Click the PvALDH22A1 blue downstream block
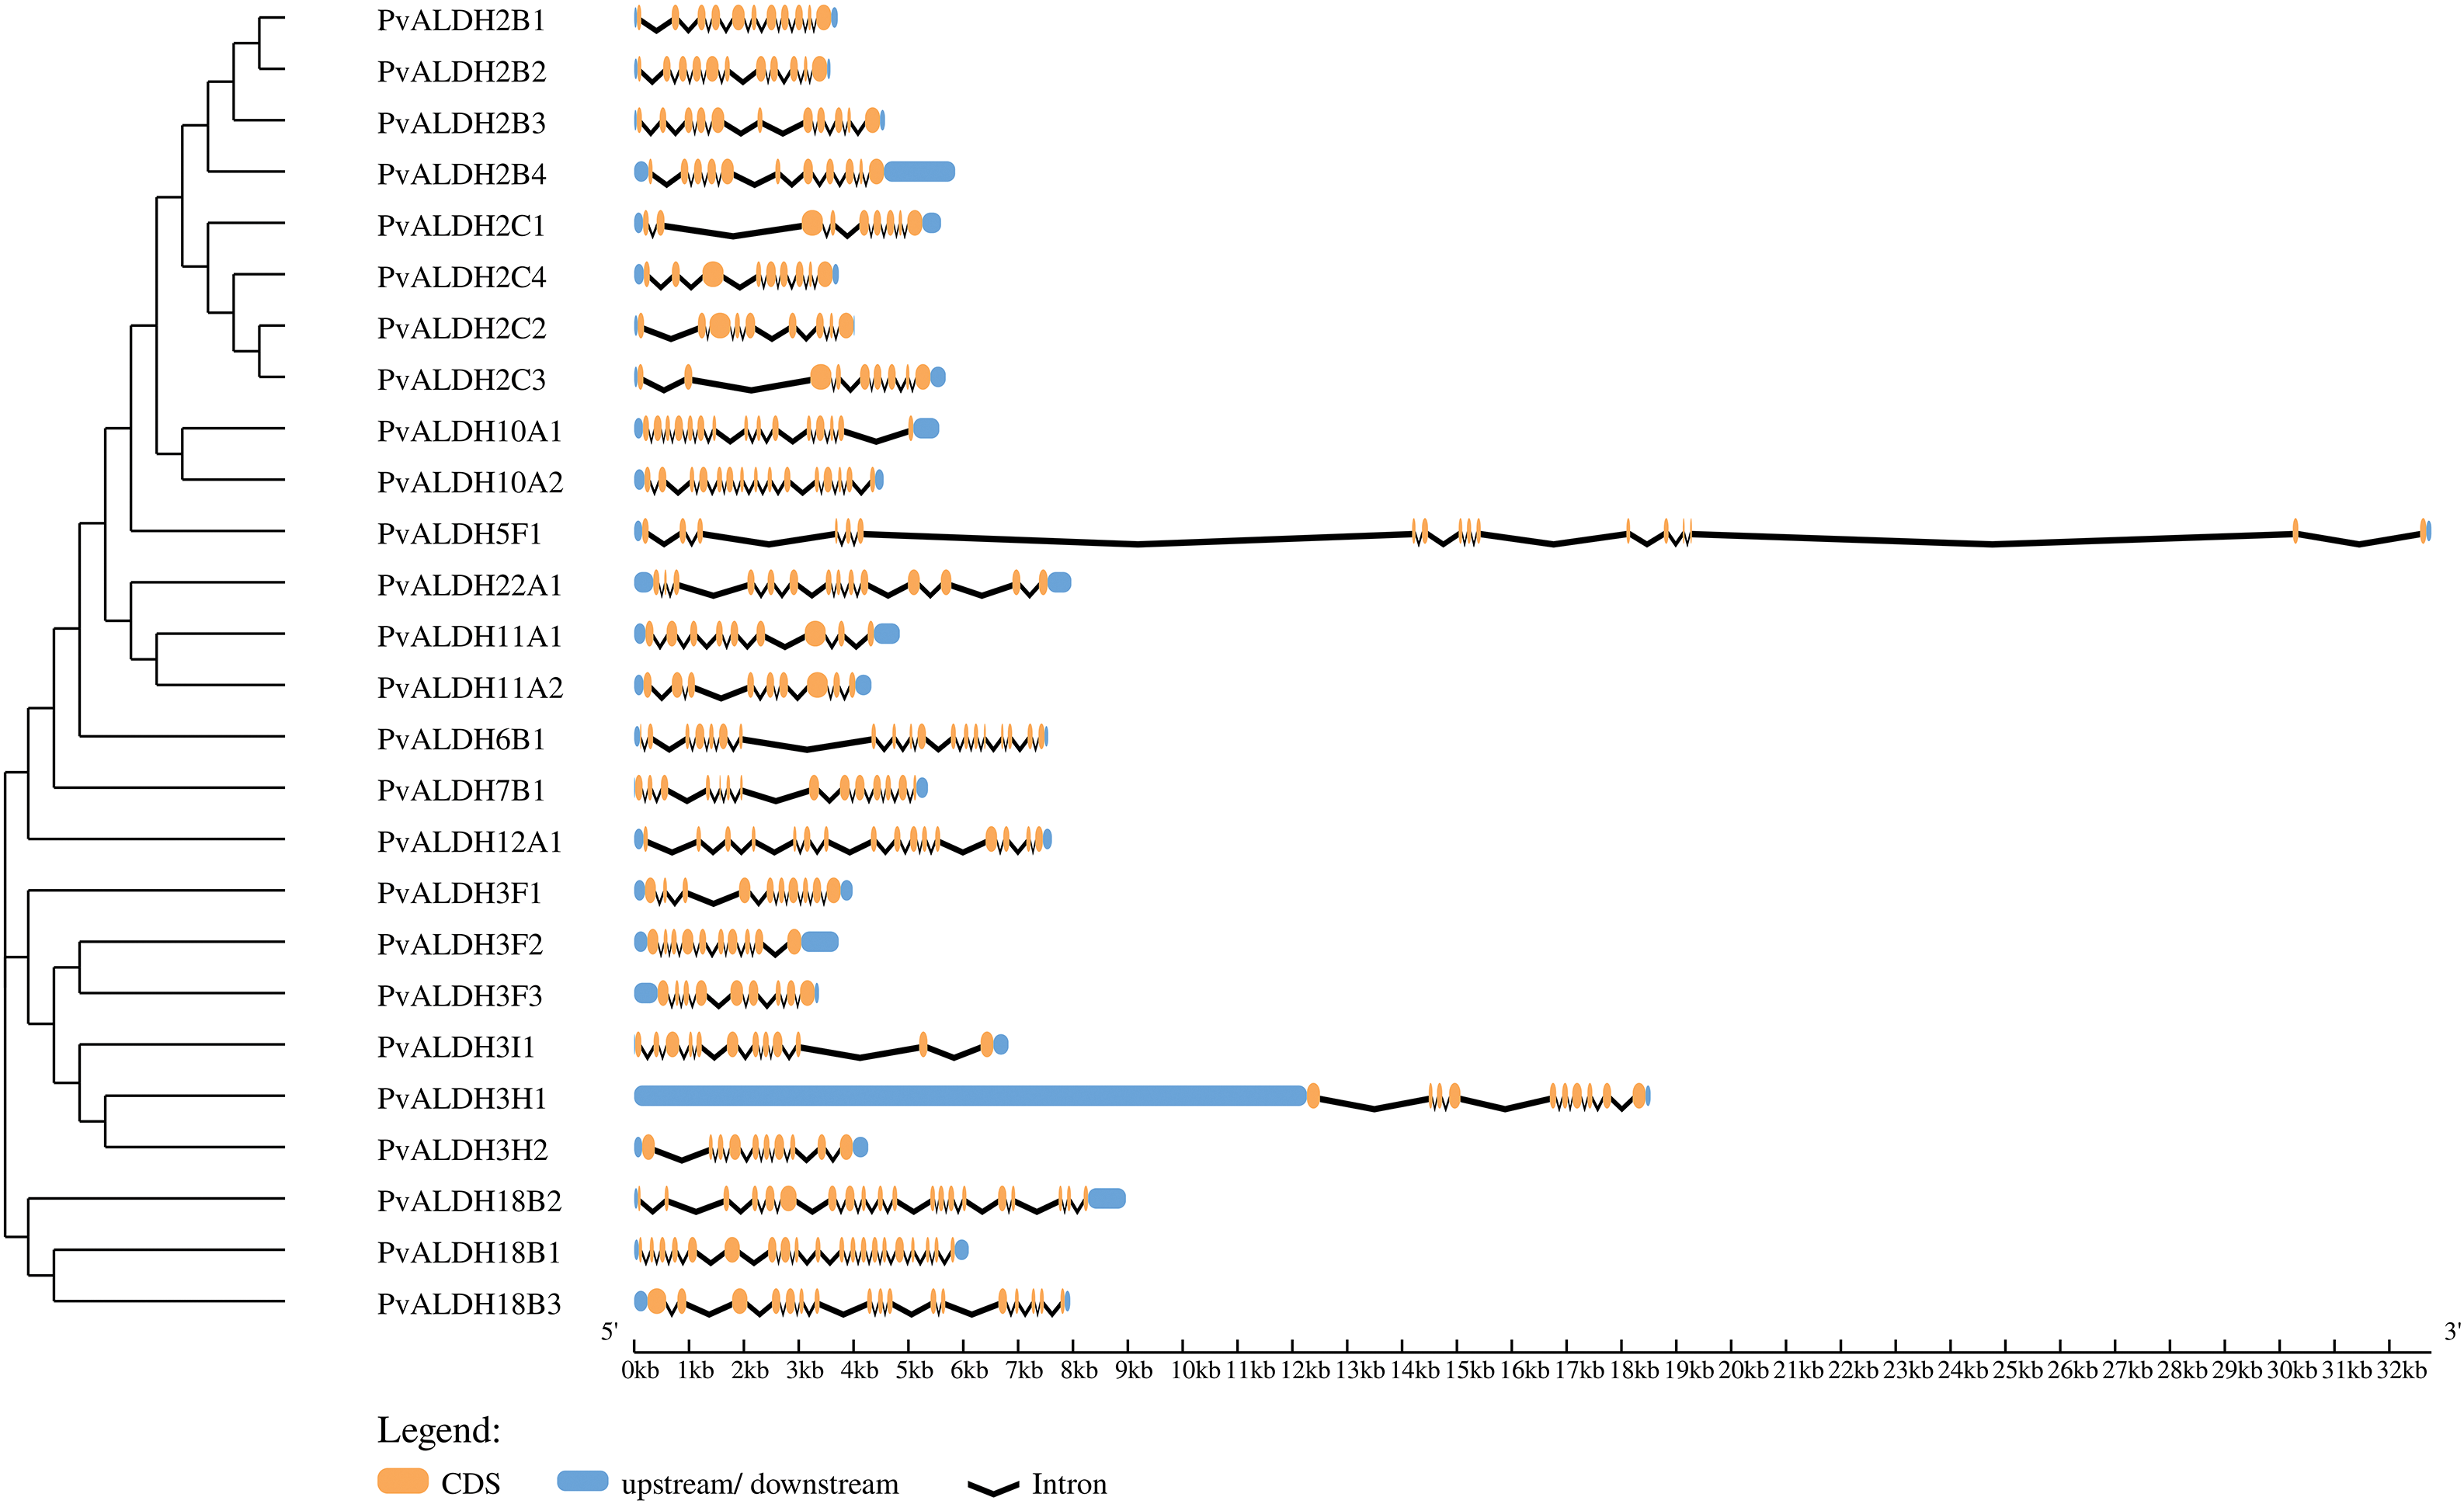This screenshot has height=1504, width=2464. 1059,582
